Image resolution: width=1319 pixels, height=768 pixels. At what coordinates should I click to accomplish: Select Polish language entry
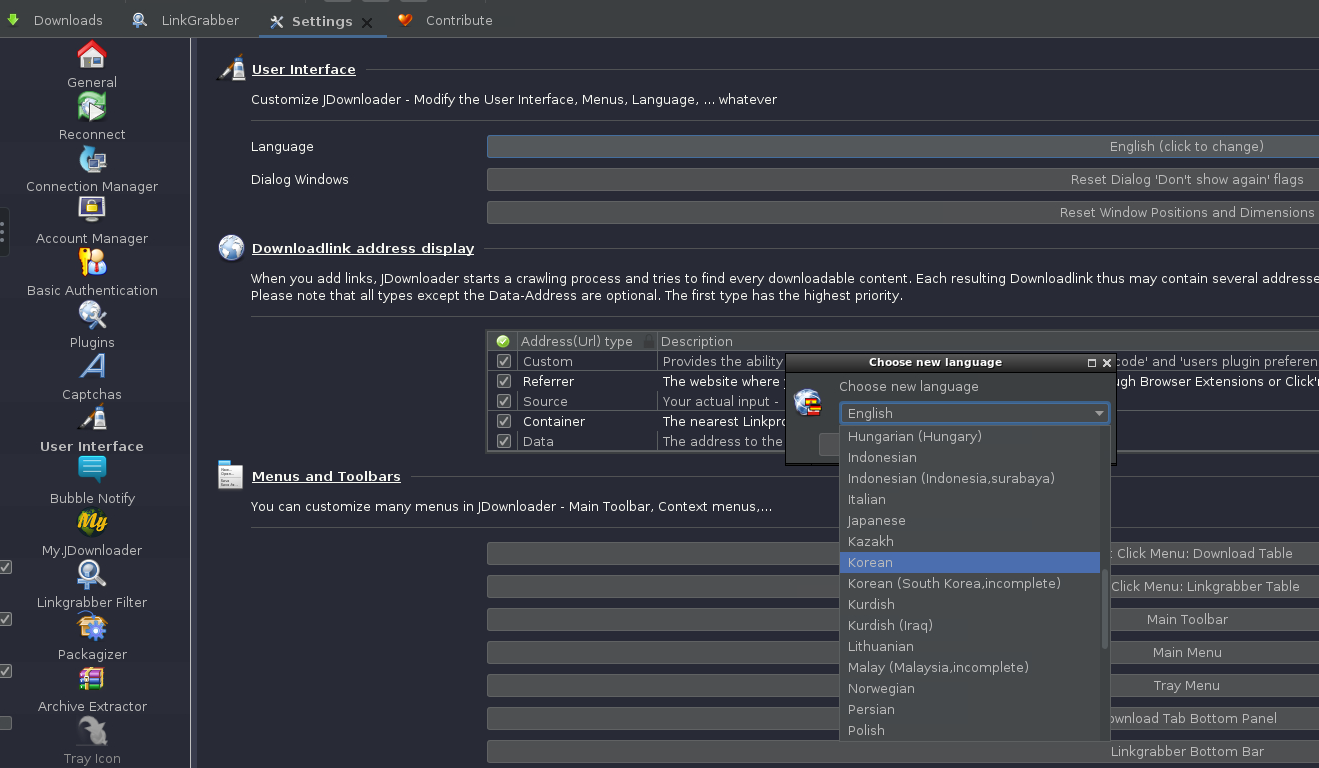(970, 730)
